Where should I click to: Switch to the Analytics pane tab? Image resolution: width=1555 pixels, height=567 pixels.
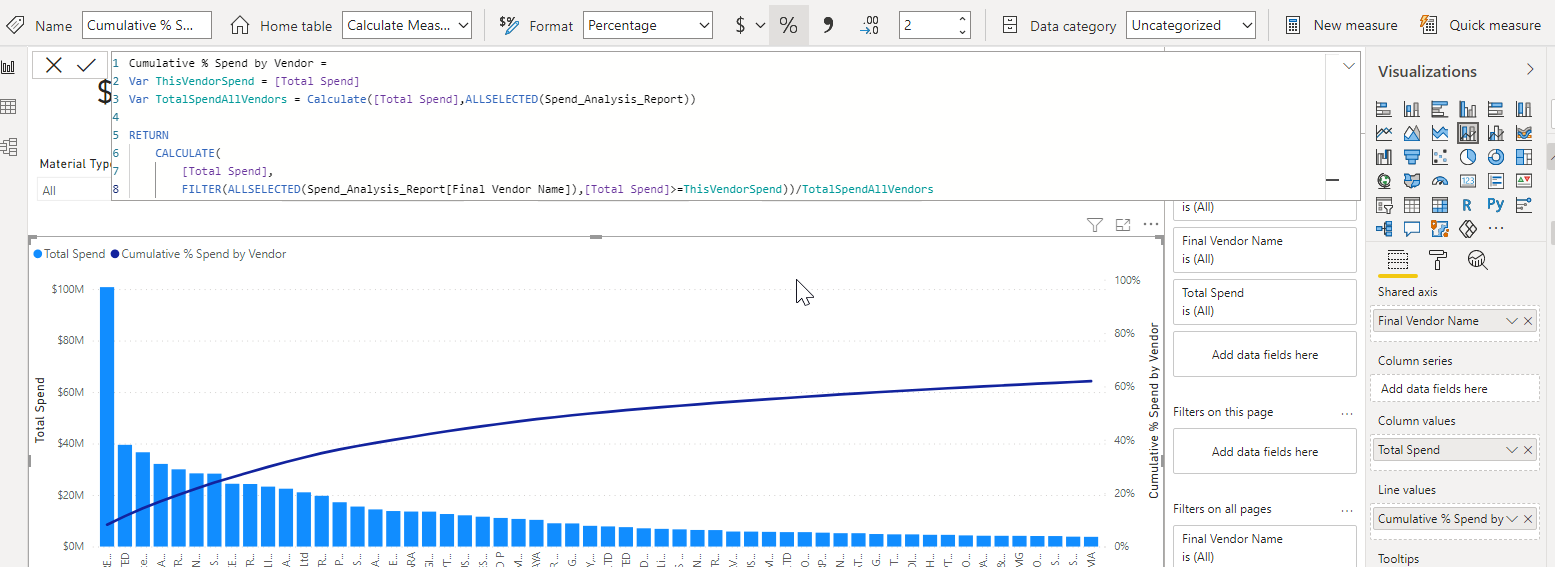coord(1477,260)
